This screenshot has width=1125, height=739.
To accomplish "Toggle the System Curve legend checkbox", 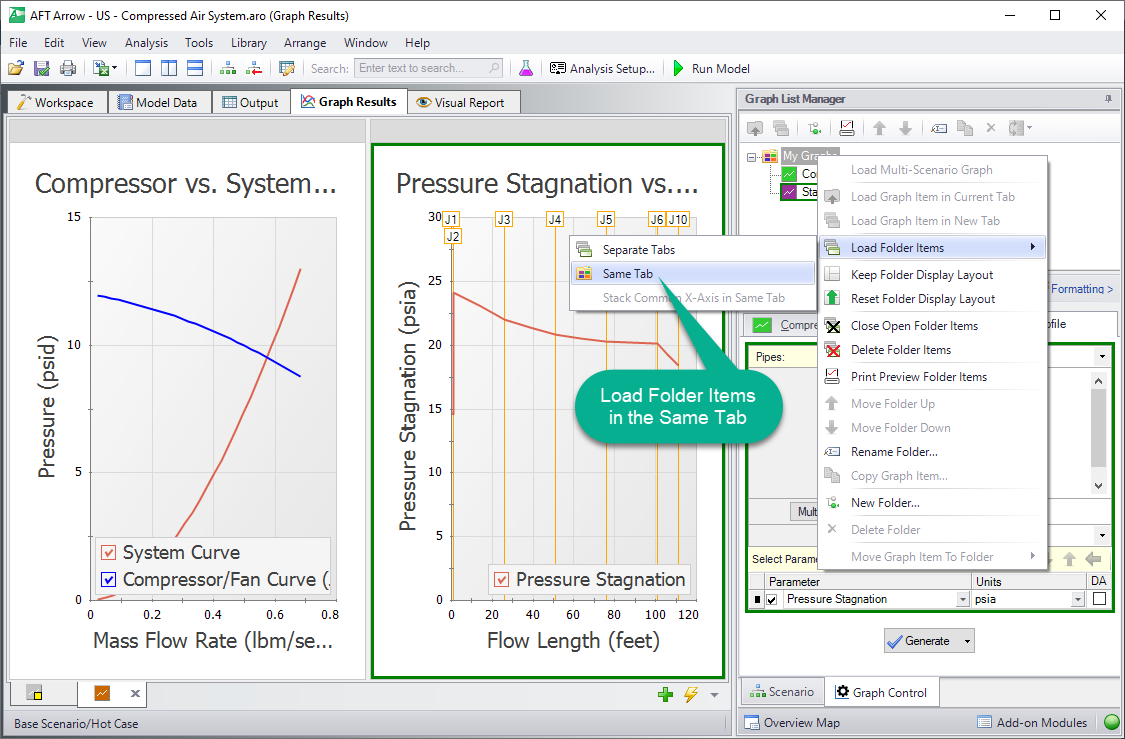I will [108, 552].
